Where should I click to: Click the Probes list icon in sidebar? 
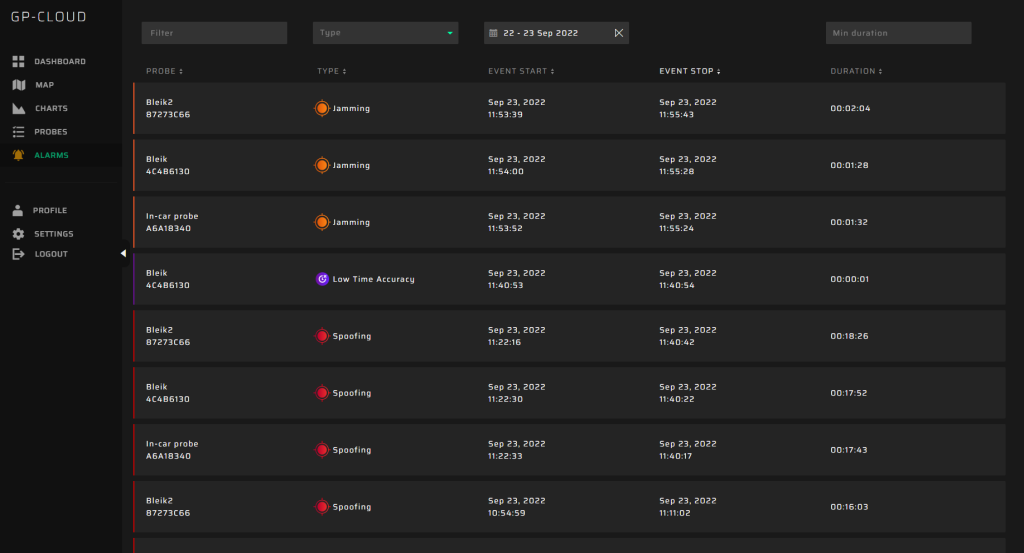pos(18,132)
